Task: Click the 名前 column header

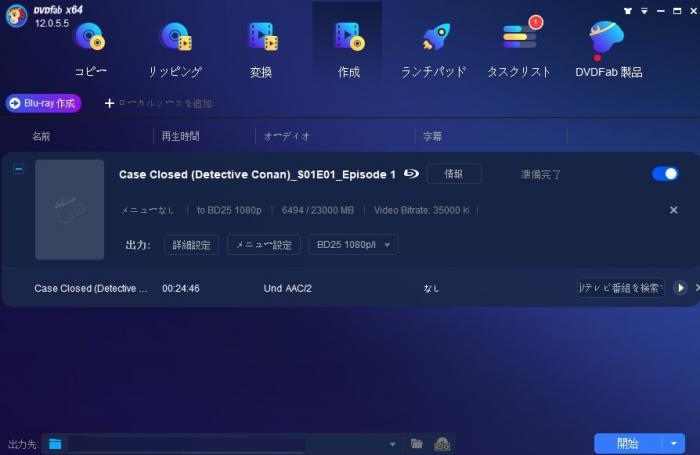Action: pos(41,136)
